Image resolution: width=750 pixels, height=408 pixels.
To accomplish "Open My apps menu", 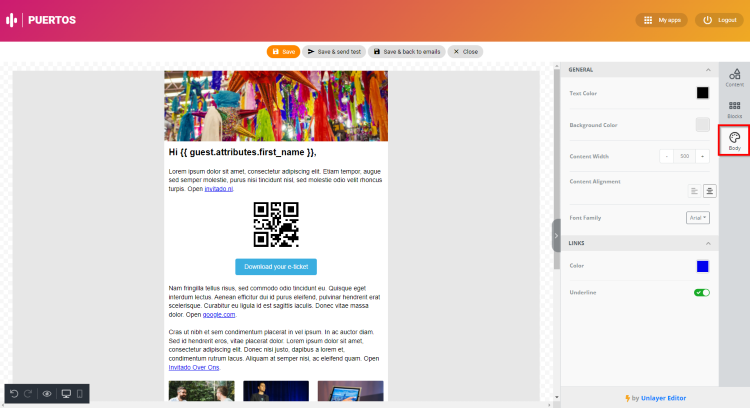I will [x=662, y=20].
